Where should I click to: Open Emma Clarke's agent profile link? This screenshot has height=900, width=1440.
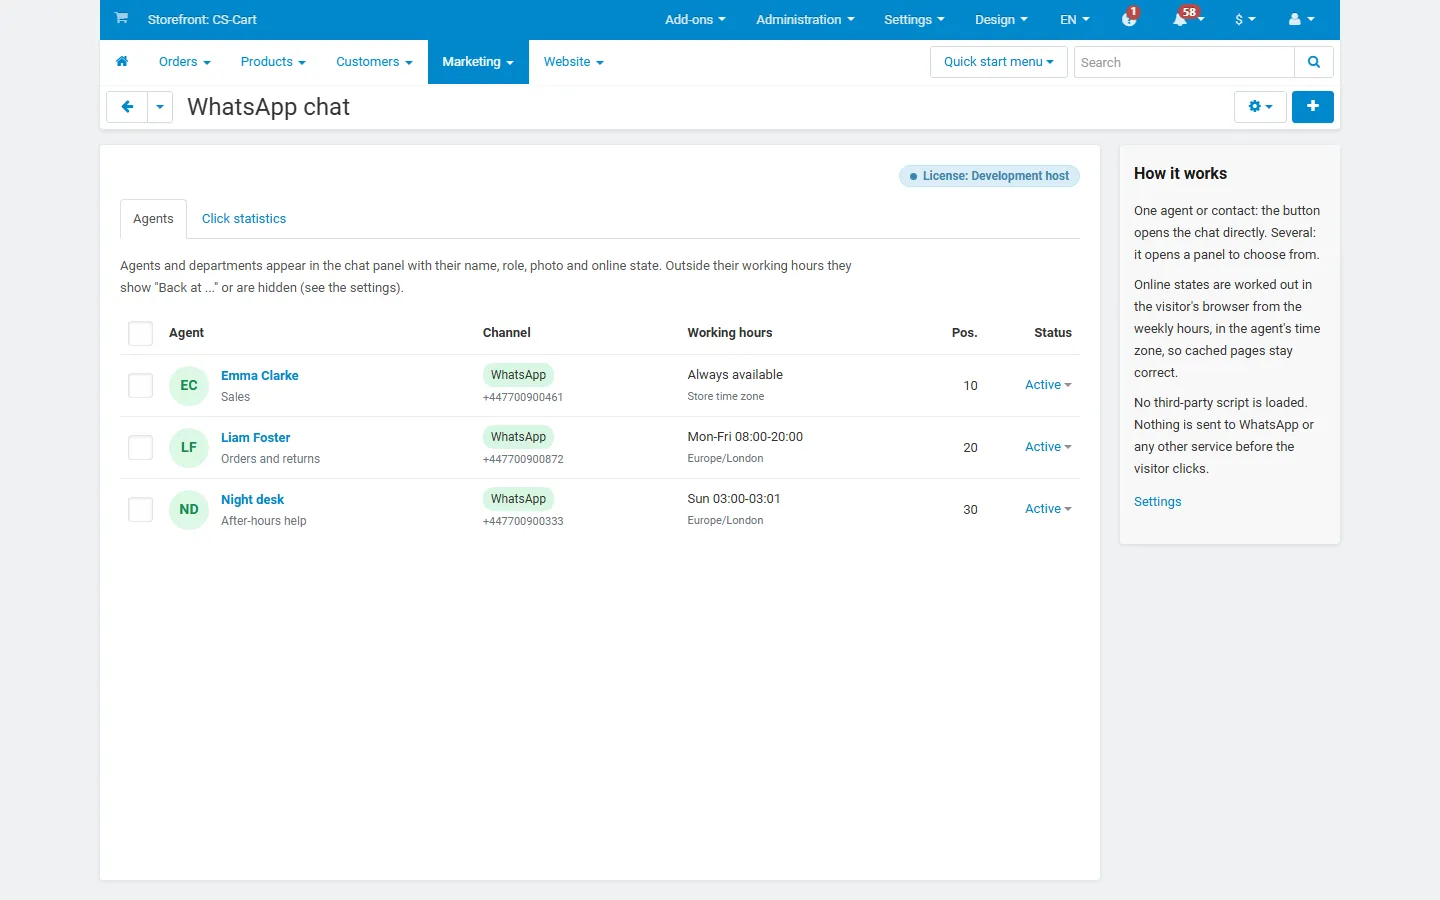click(x=260, y=376)
